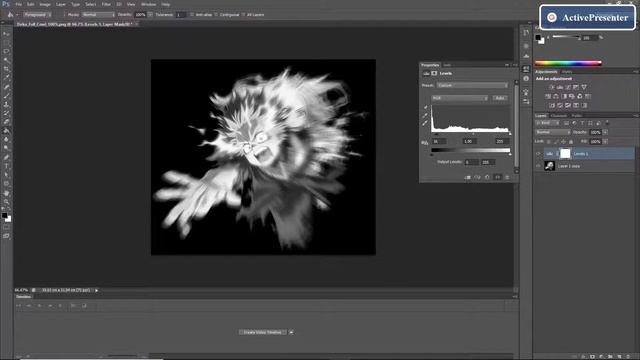The width and height of the screenshot is (640, 360).
Task: Add a Hue/Saturation adjustment
Action: tap(548, 96)
